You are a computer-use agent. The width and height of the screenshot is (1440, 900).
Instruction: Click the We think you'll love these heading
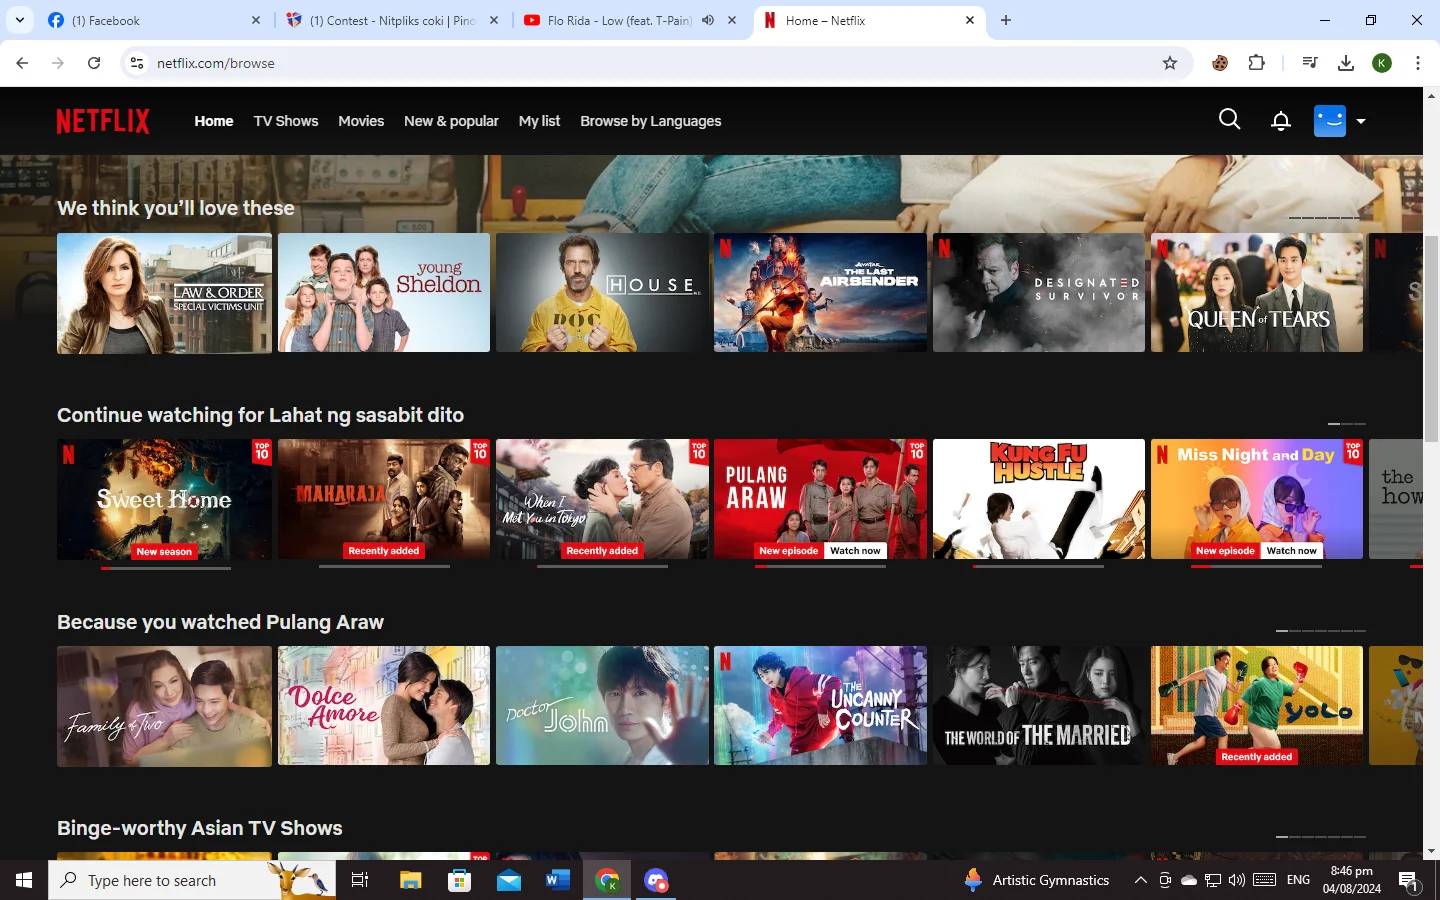click(176, 208)
